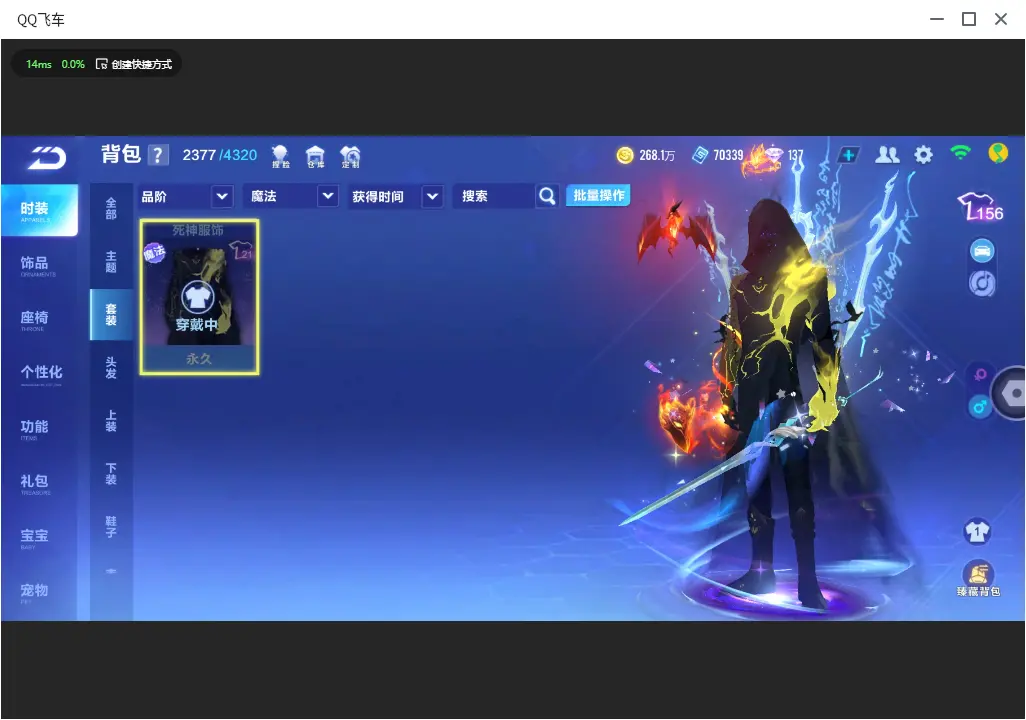Switch to the 礼包 treasure tab
Screen dimensions: 1026x720
coord(34,482)
